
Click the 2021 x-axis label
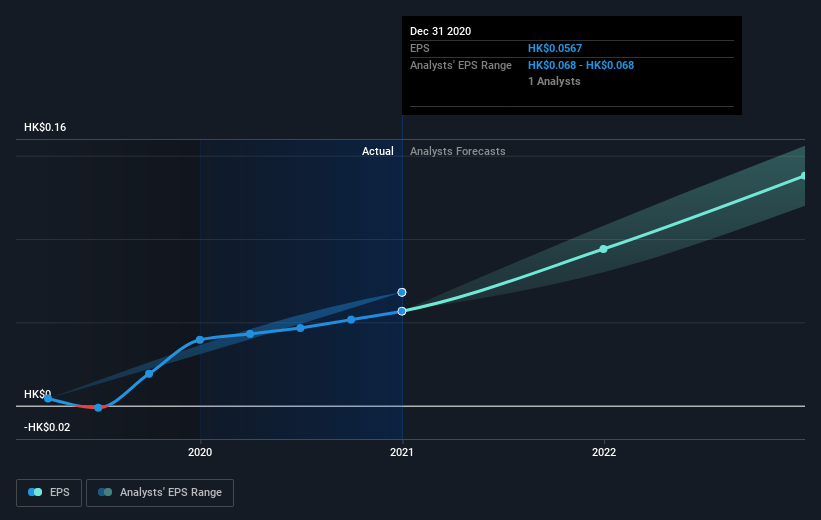tap(402, 452)
